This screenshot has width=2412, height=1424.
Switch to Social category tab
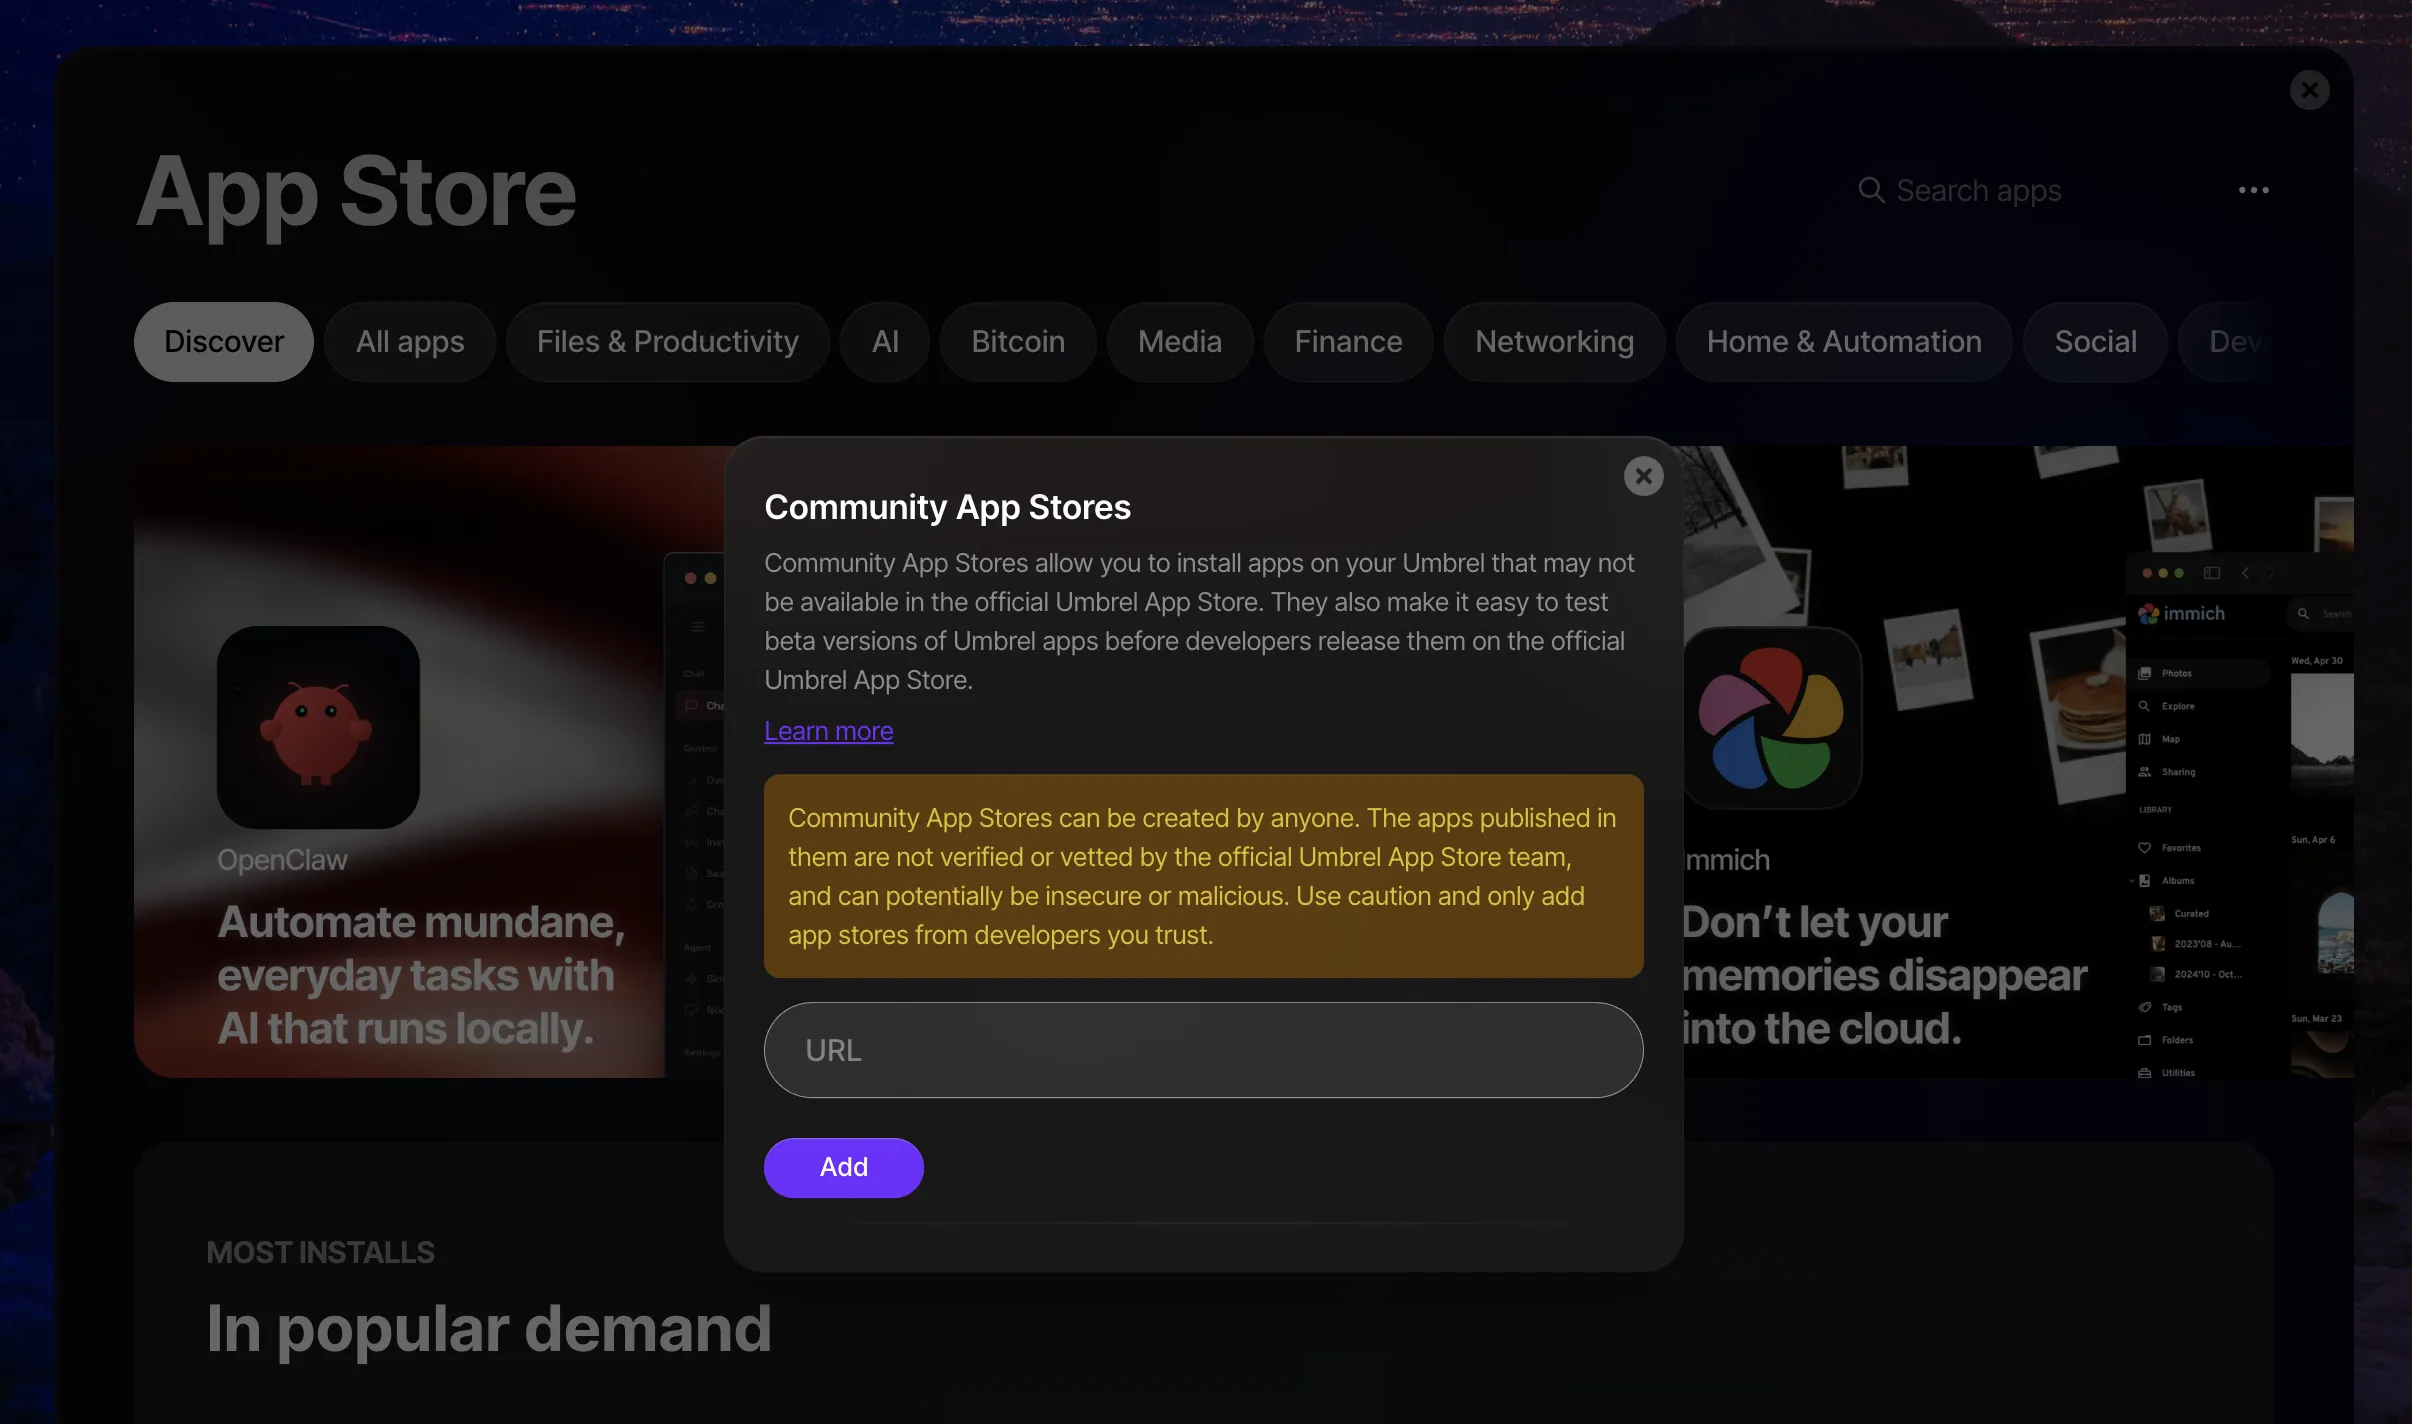(2095, 342)
